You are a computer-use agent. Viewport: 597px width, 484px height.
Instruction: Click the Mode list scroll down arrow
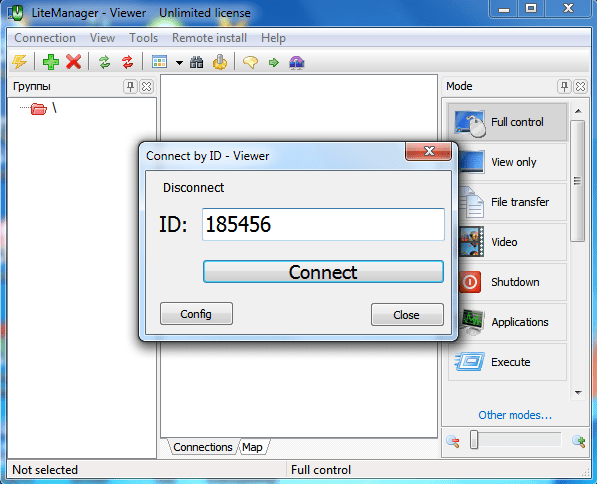578,393
